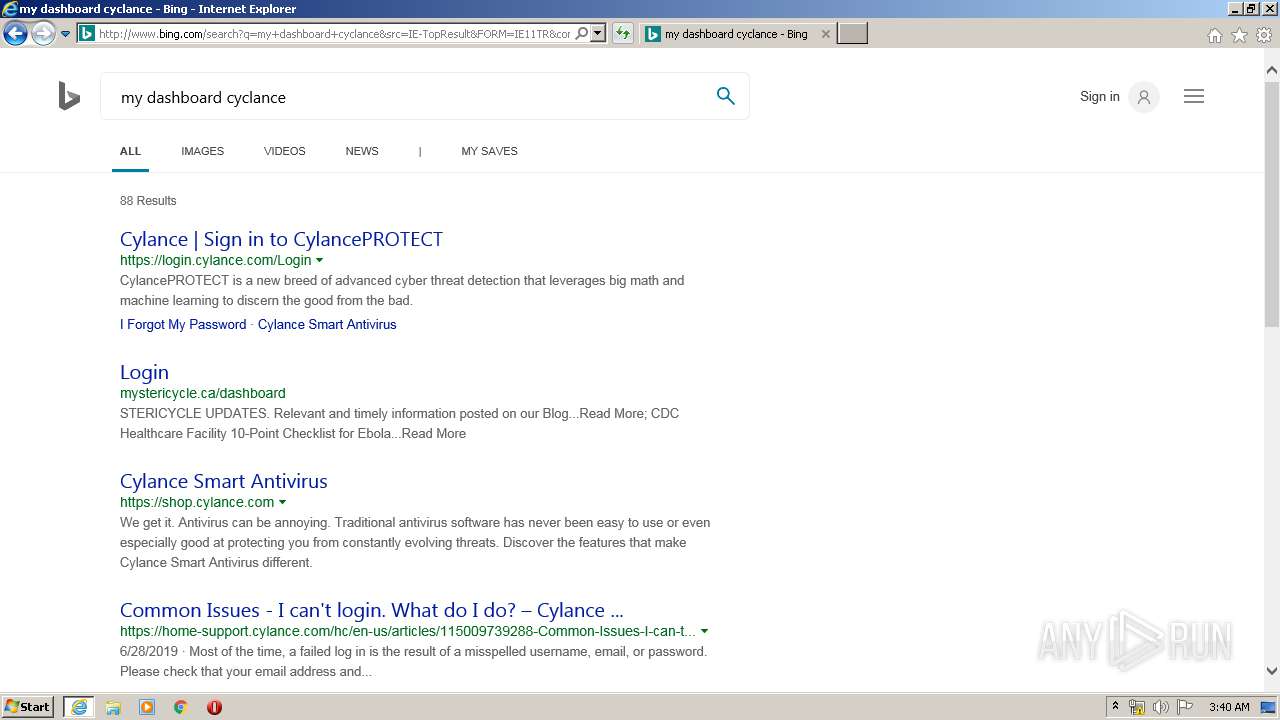Open IE Tools gear menu

[x=1264, y=35]
